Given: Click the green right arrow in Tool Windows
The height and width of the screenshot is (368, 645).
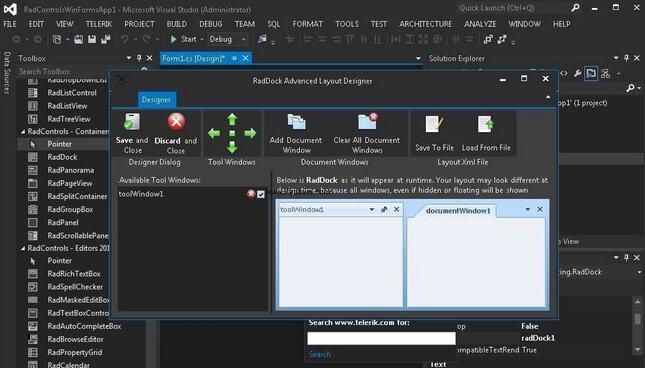Looking at the screenshot, I should point(250,133).
